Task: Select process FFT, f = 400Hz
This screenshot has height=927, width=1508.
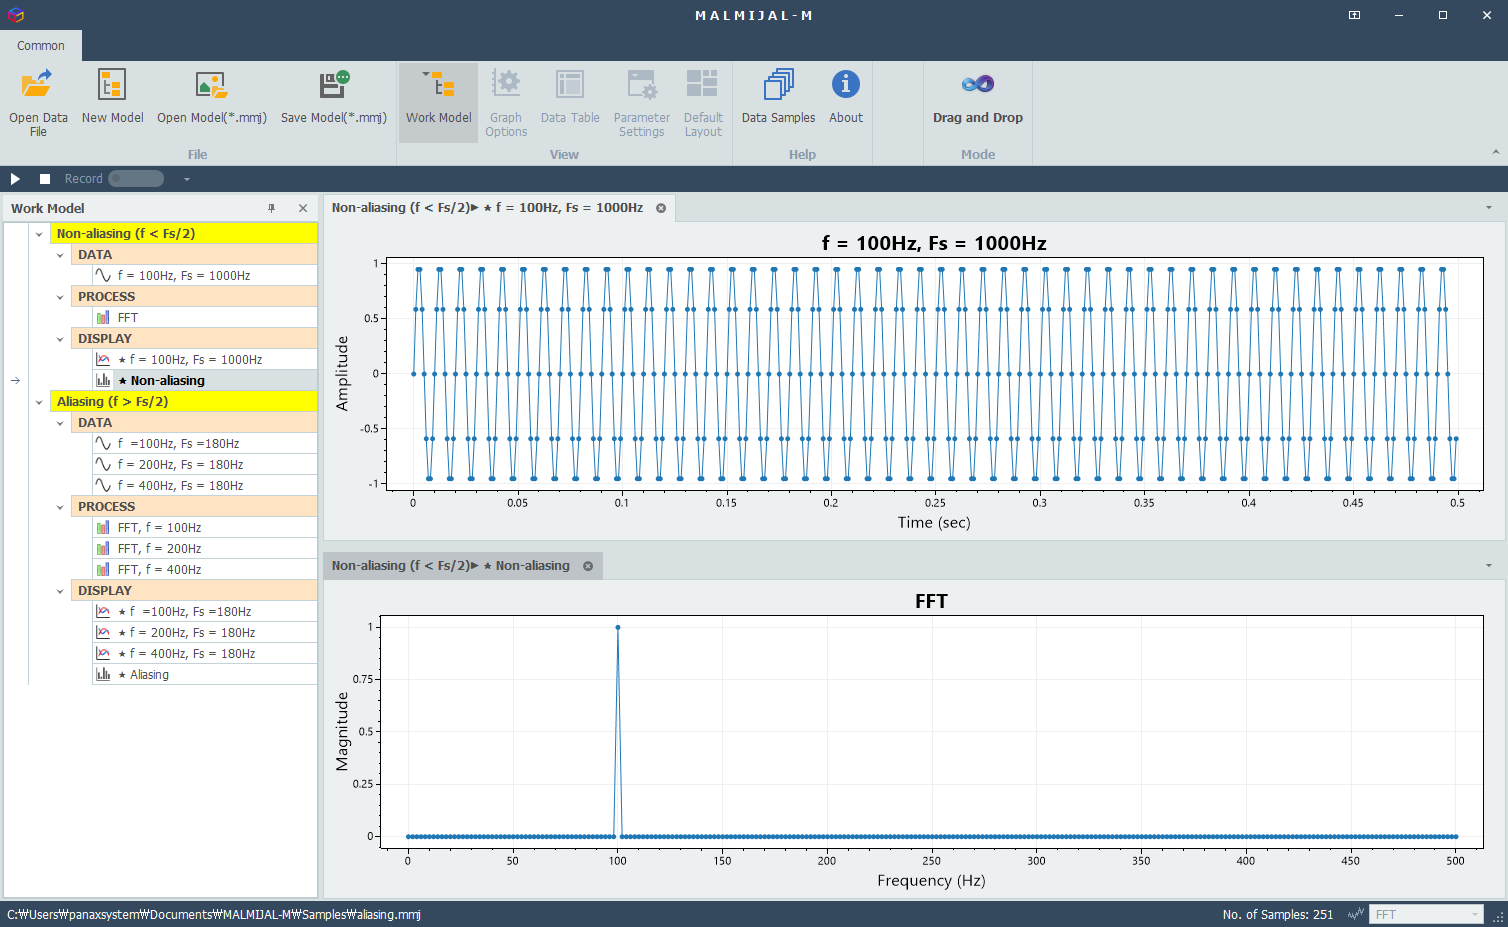Action: (204, 569)
